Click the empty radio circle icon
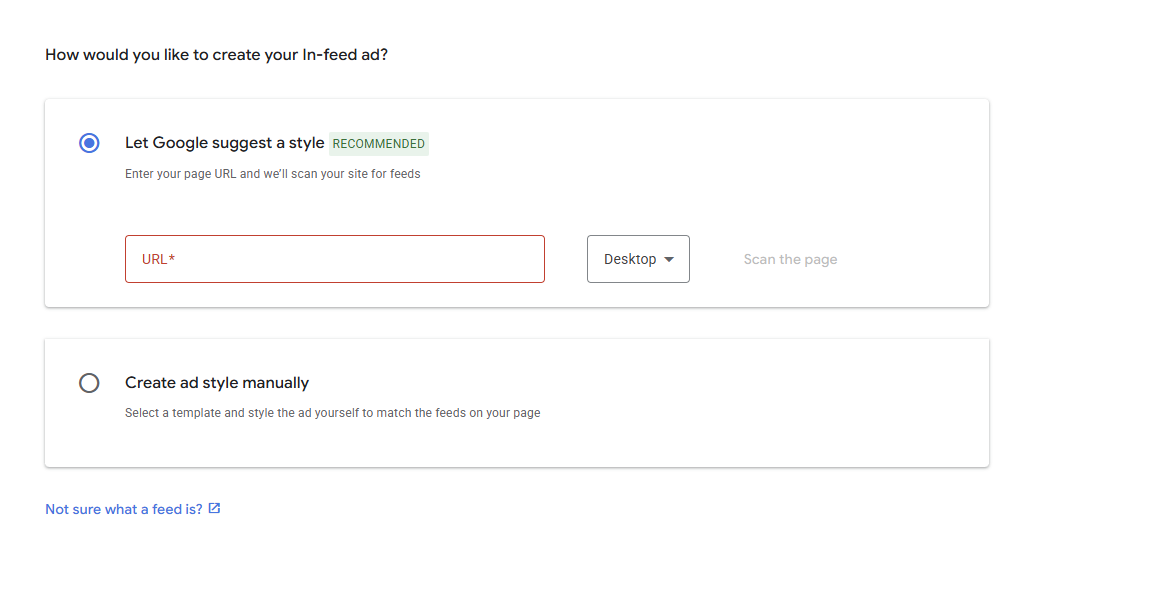The image size is (1163, 594). 89,383
